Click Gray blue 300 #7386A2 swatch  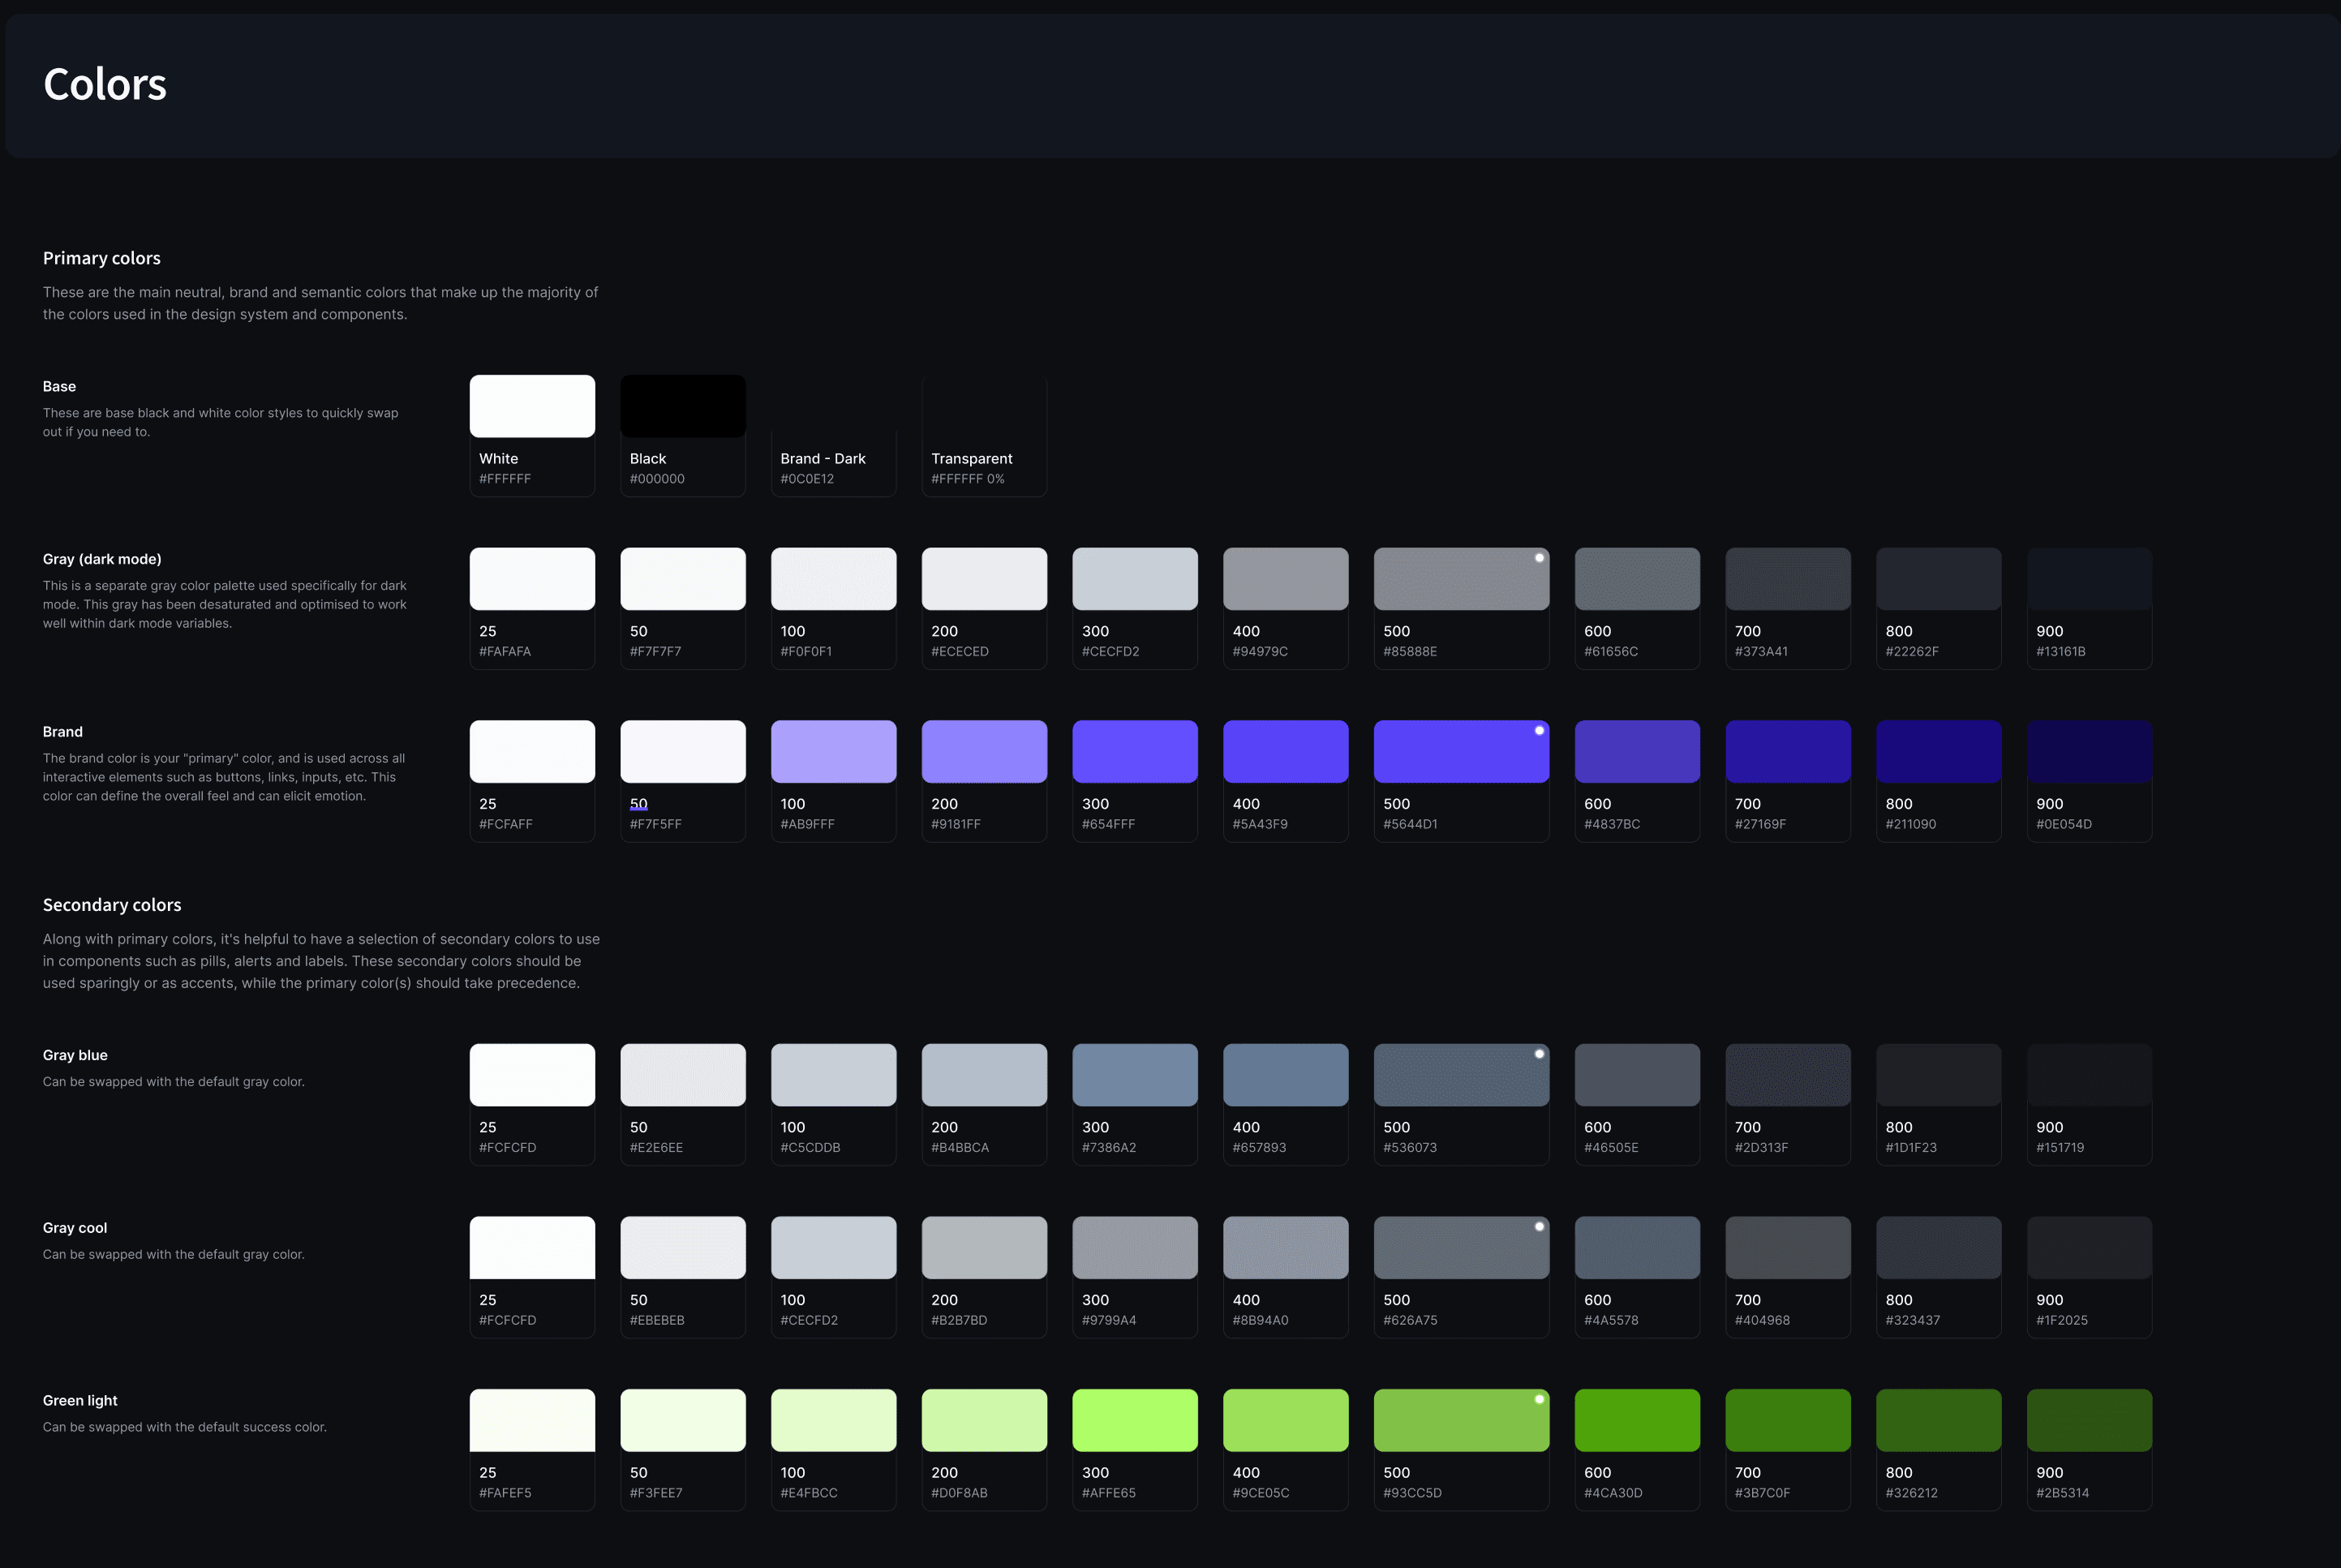[x=1135, y=1075]
